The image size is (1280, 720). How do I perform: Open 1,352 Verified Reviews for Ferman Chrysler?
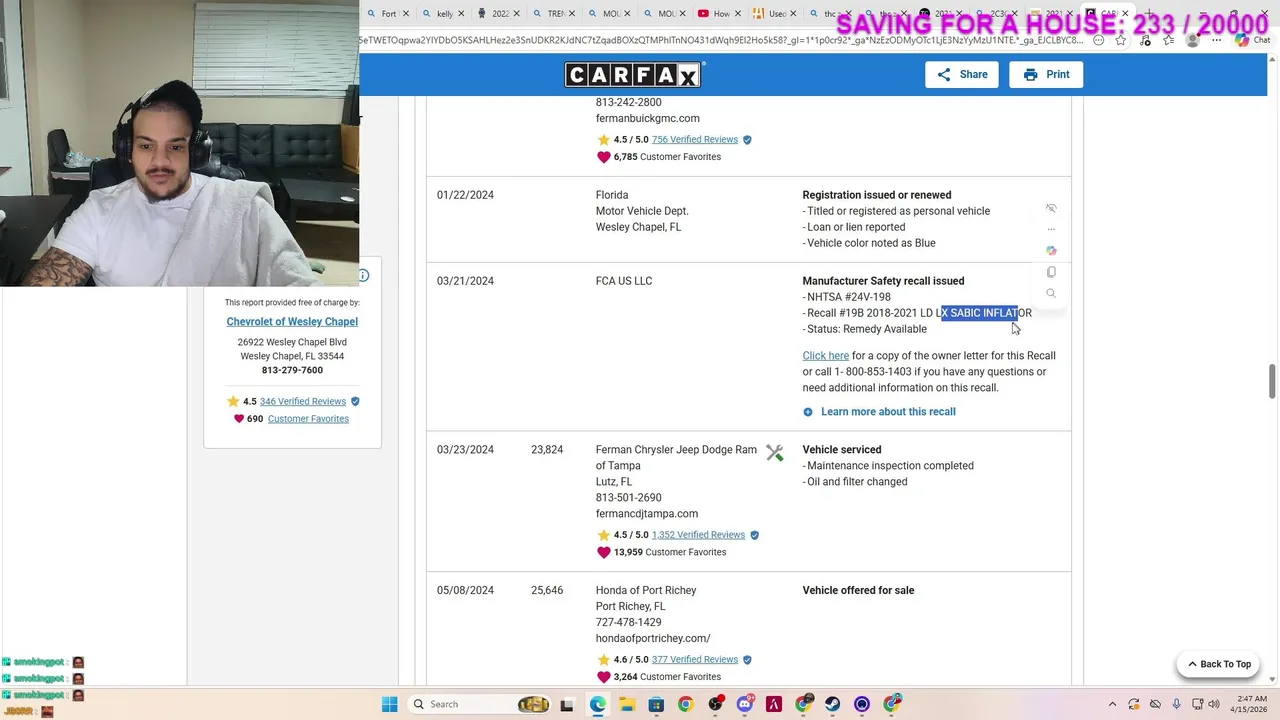click(698, 535)
